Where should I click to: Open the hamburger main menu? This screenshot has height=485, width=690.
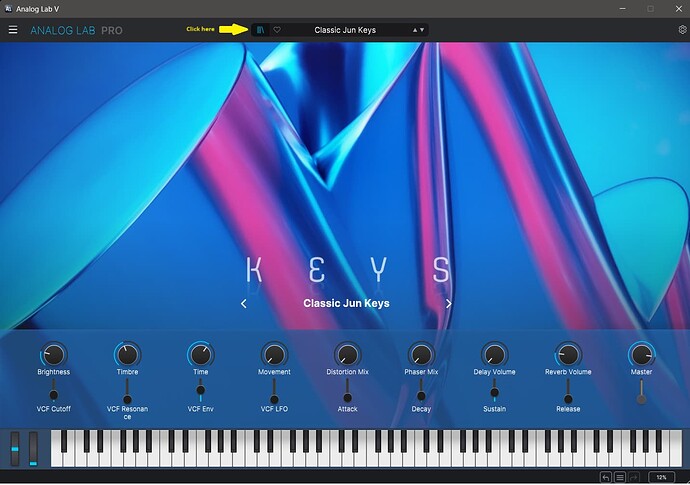click(13, 29)
